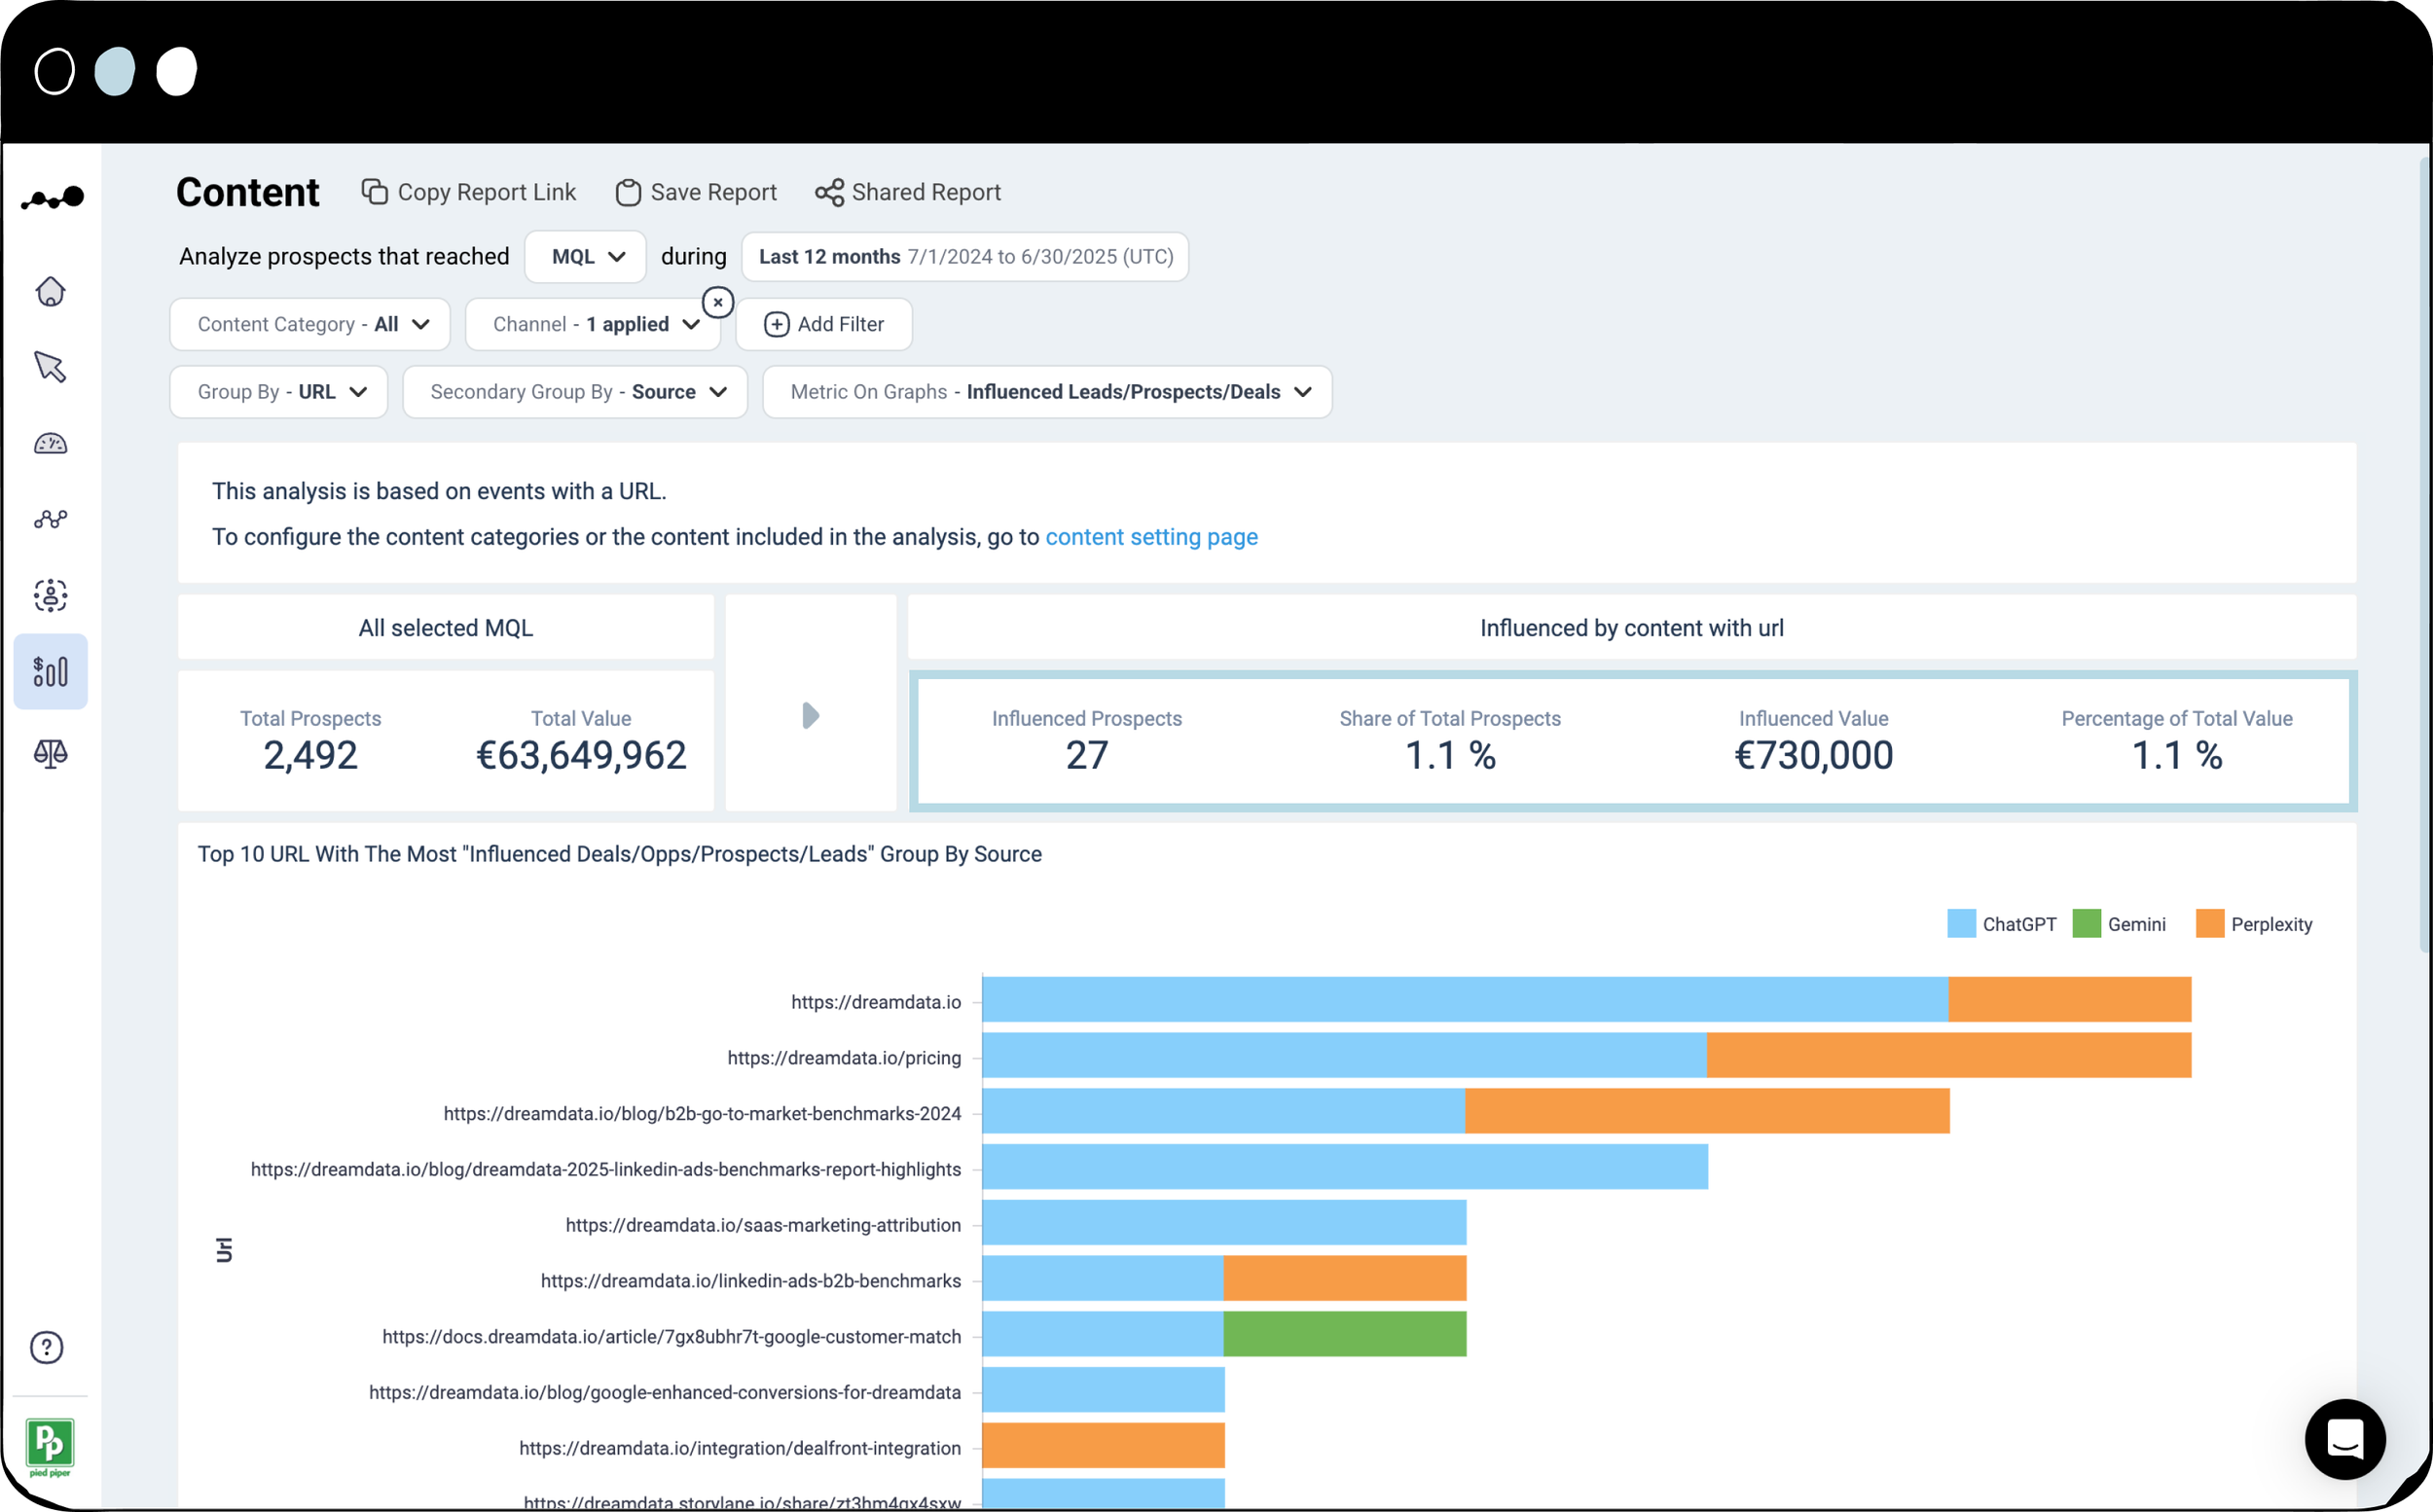The height and width of the screenshot is (1512, 2433).
Task: Open the Metric On Graphs dropdown
Action: point(1047,392)
